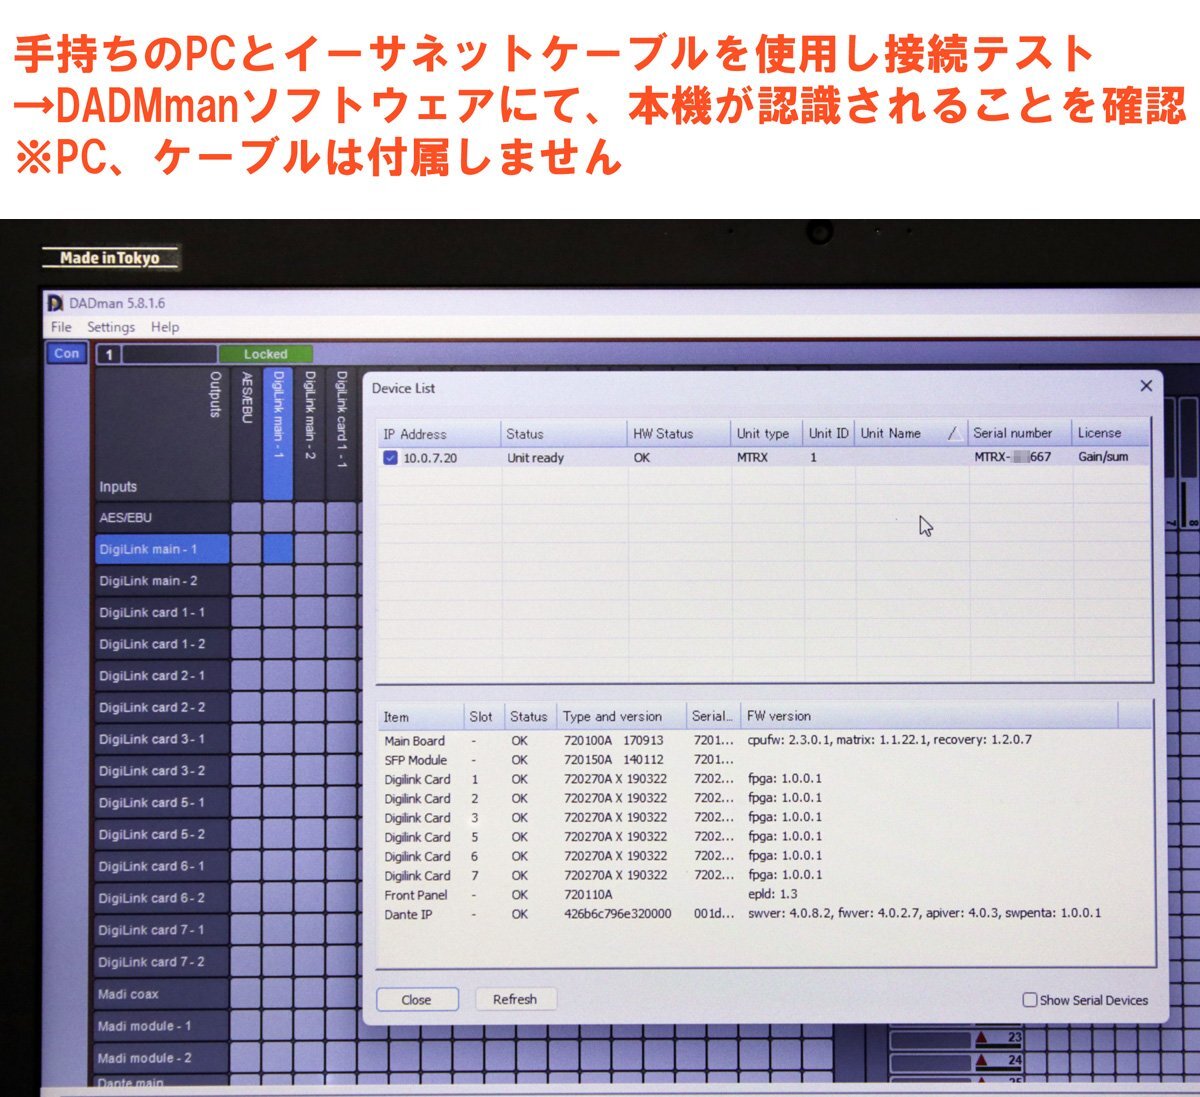Image resolution: width=1200 pixels, height=1097 pixels.
Task: Open the Help menu
Action: [165, 327]
